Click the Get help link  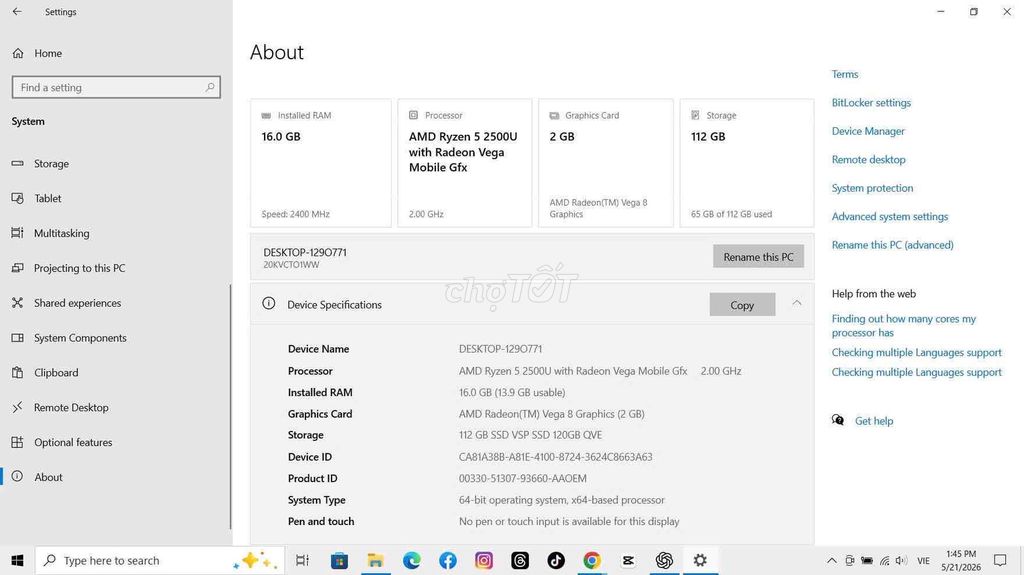point(874,421)
